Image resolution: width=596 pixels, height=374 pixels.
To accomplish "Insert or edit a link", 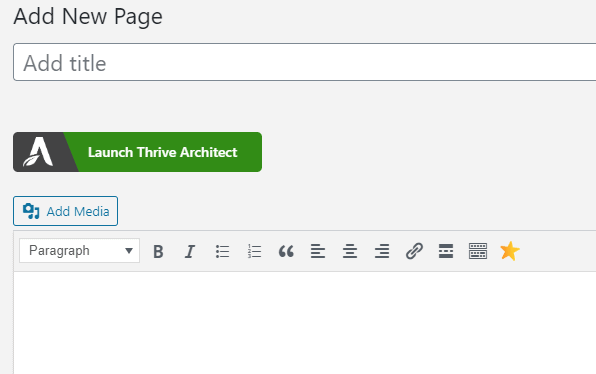I will pos(414,251).
